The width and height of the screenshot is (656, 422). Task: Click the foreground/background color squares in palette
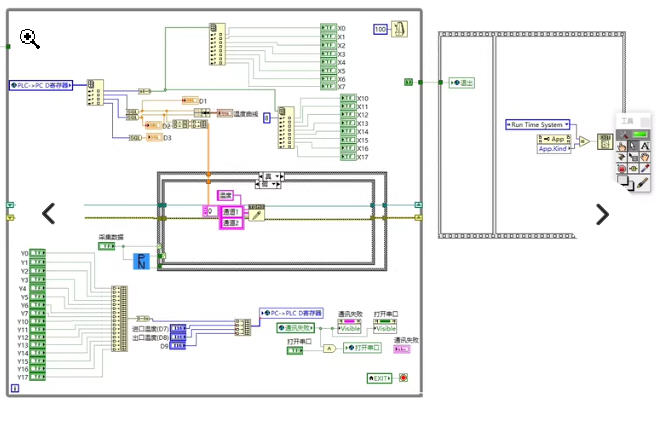(625, 182)
